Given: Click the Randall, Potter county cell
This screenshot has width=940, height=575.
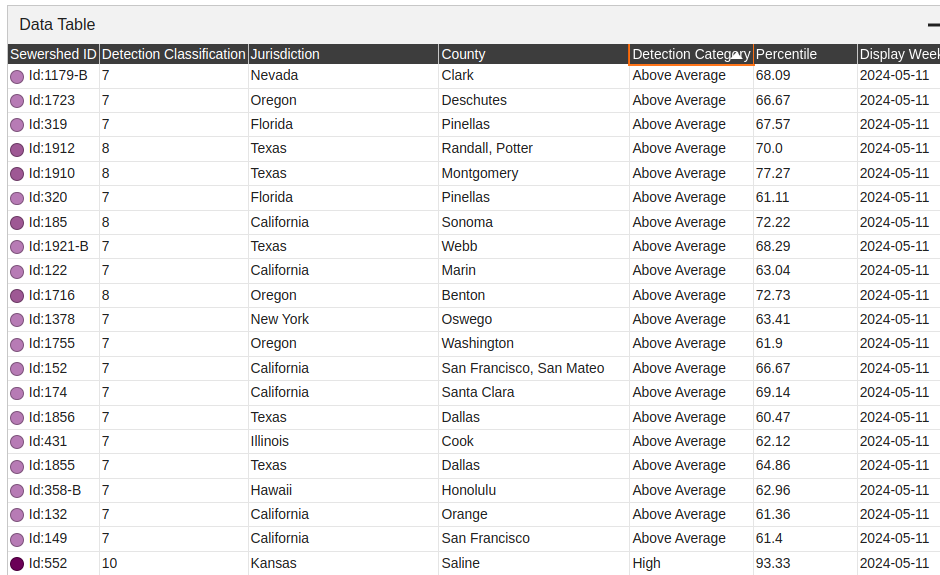Looking at the screenshot, I should 534,149.
